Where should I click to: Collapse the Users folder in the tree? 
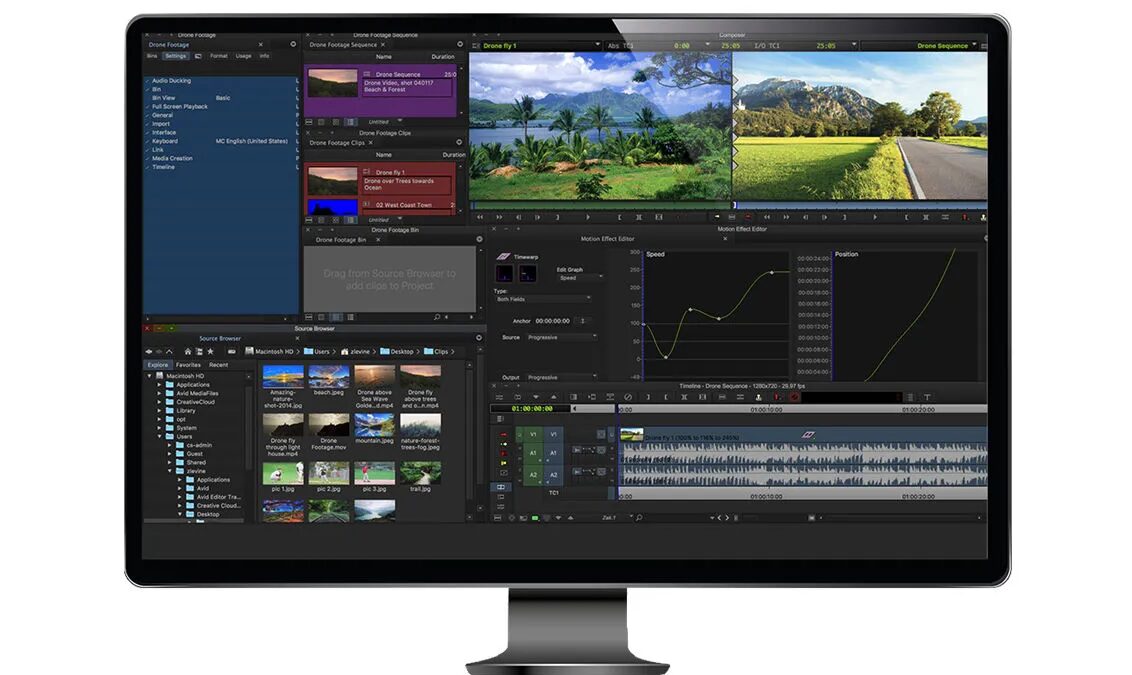pos(159,437)
